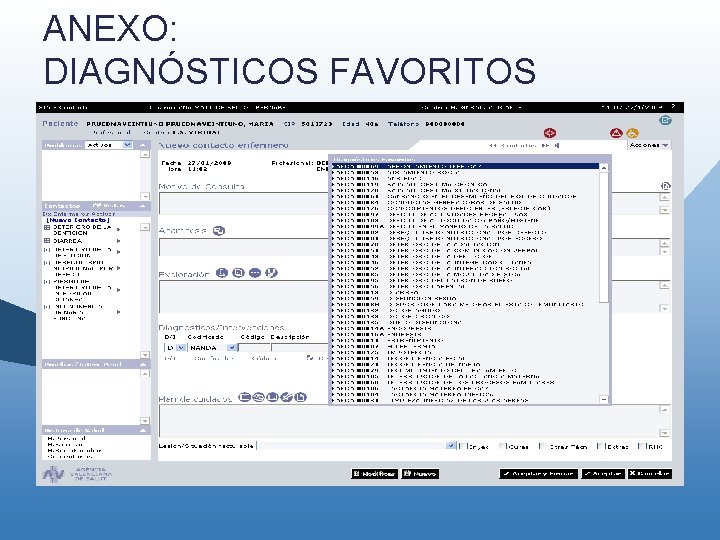Viewport: 720px width, 540px height.
Task: Click the icon next to the Anamnesis label
Action: [x=219, y=231]
